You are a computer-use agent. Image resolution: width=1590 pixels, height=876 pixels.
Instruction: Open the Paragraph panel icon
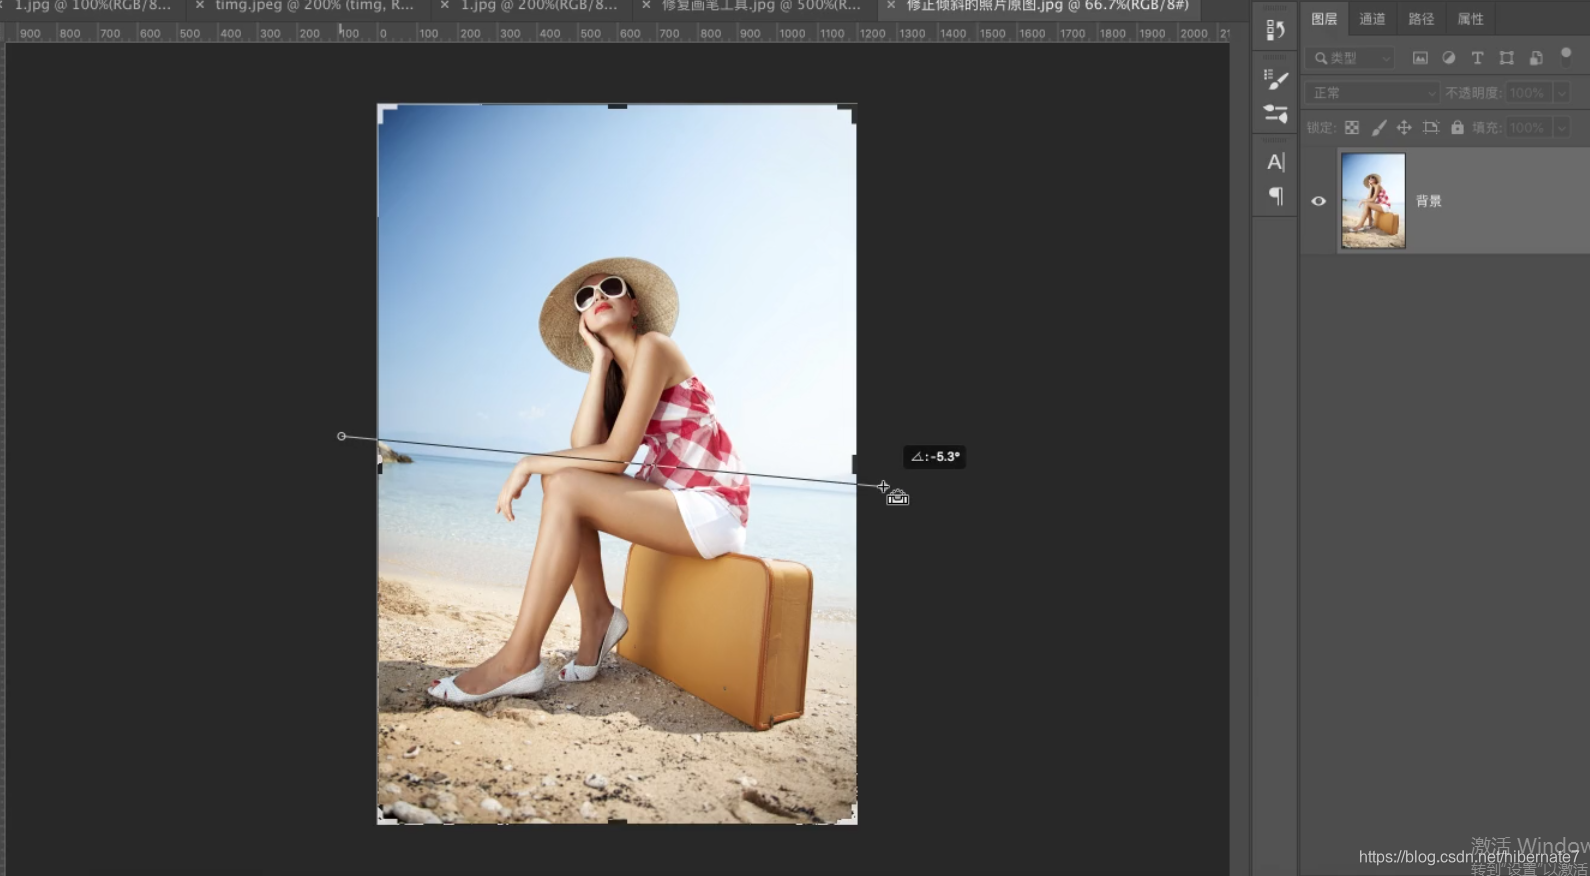[x=1275, y=196]
